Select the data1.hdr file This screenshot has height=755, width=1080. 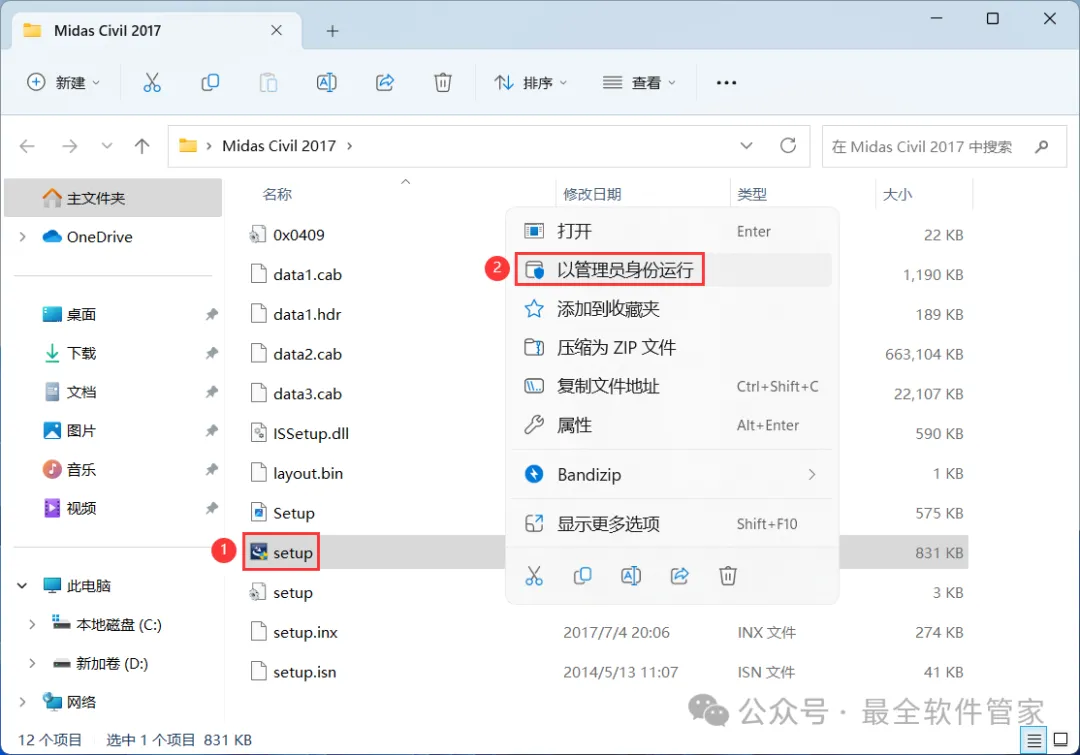(307, 315)
